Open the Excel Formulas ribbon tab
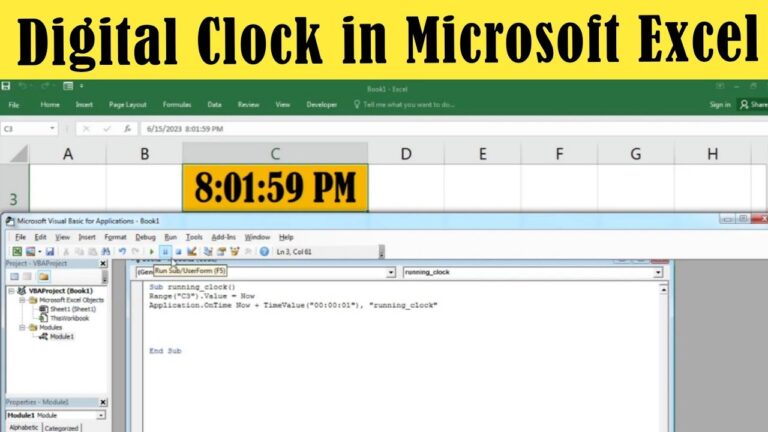Screen dimensions: 768x432 coord(177,104)
